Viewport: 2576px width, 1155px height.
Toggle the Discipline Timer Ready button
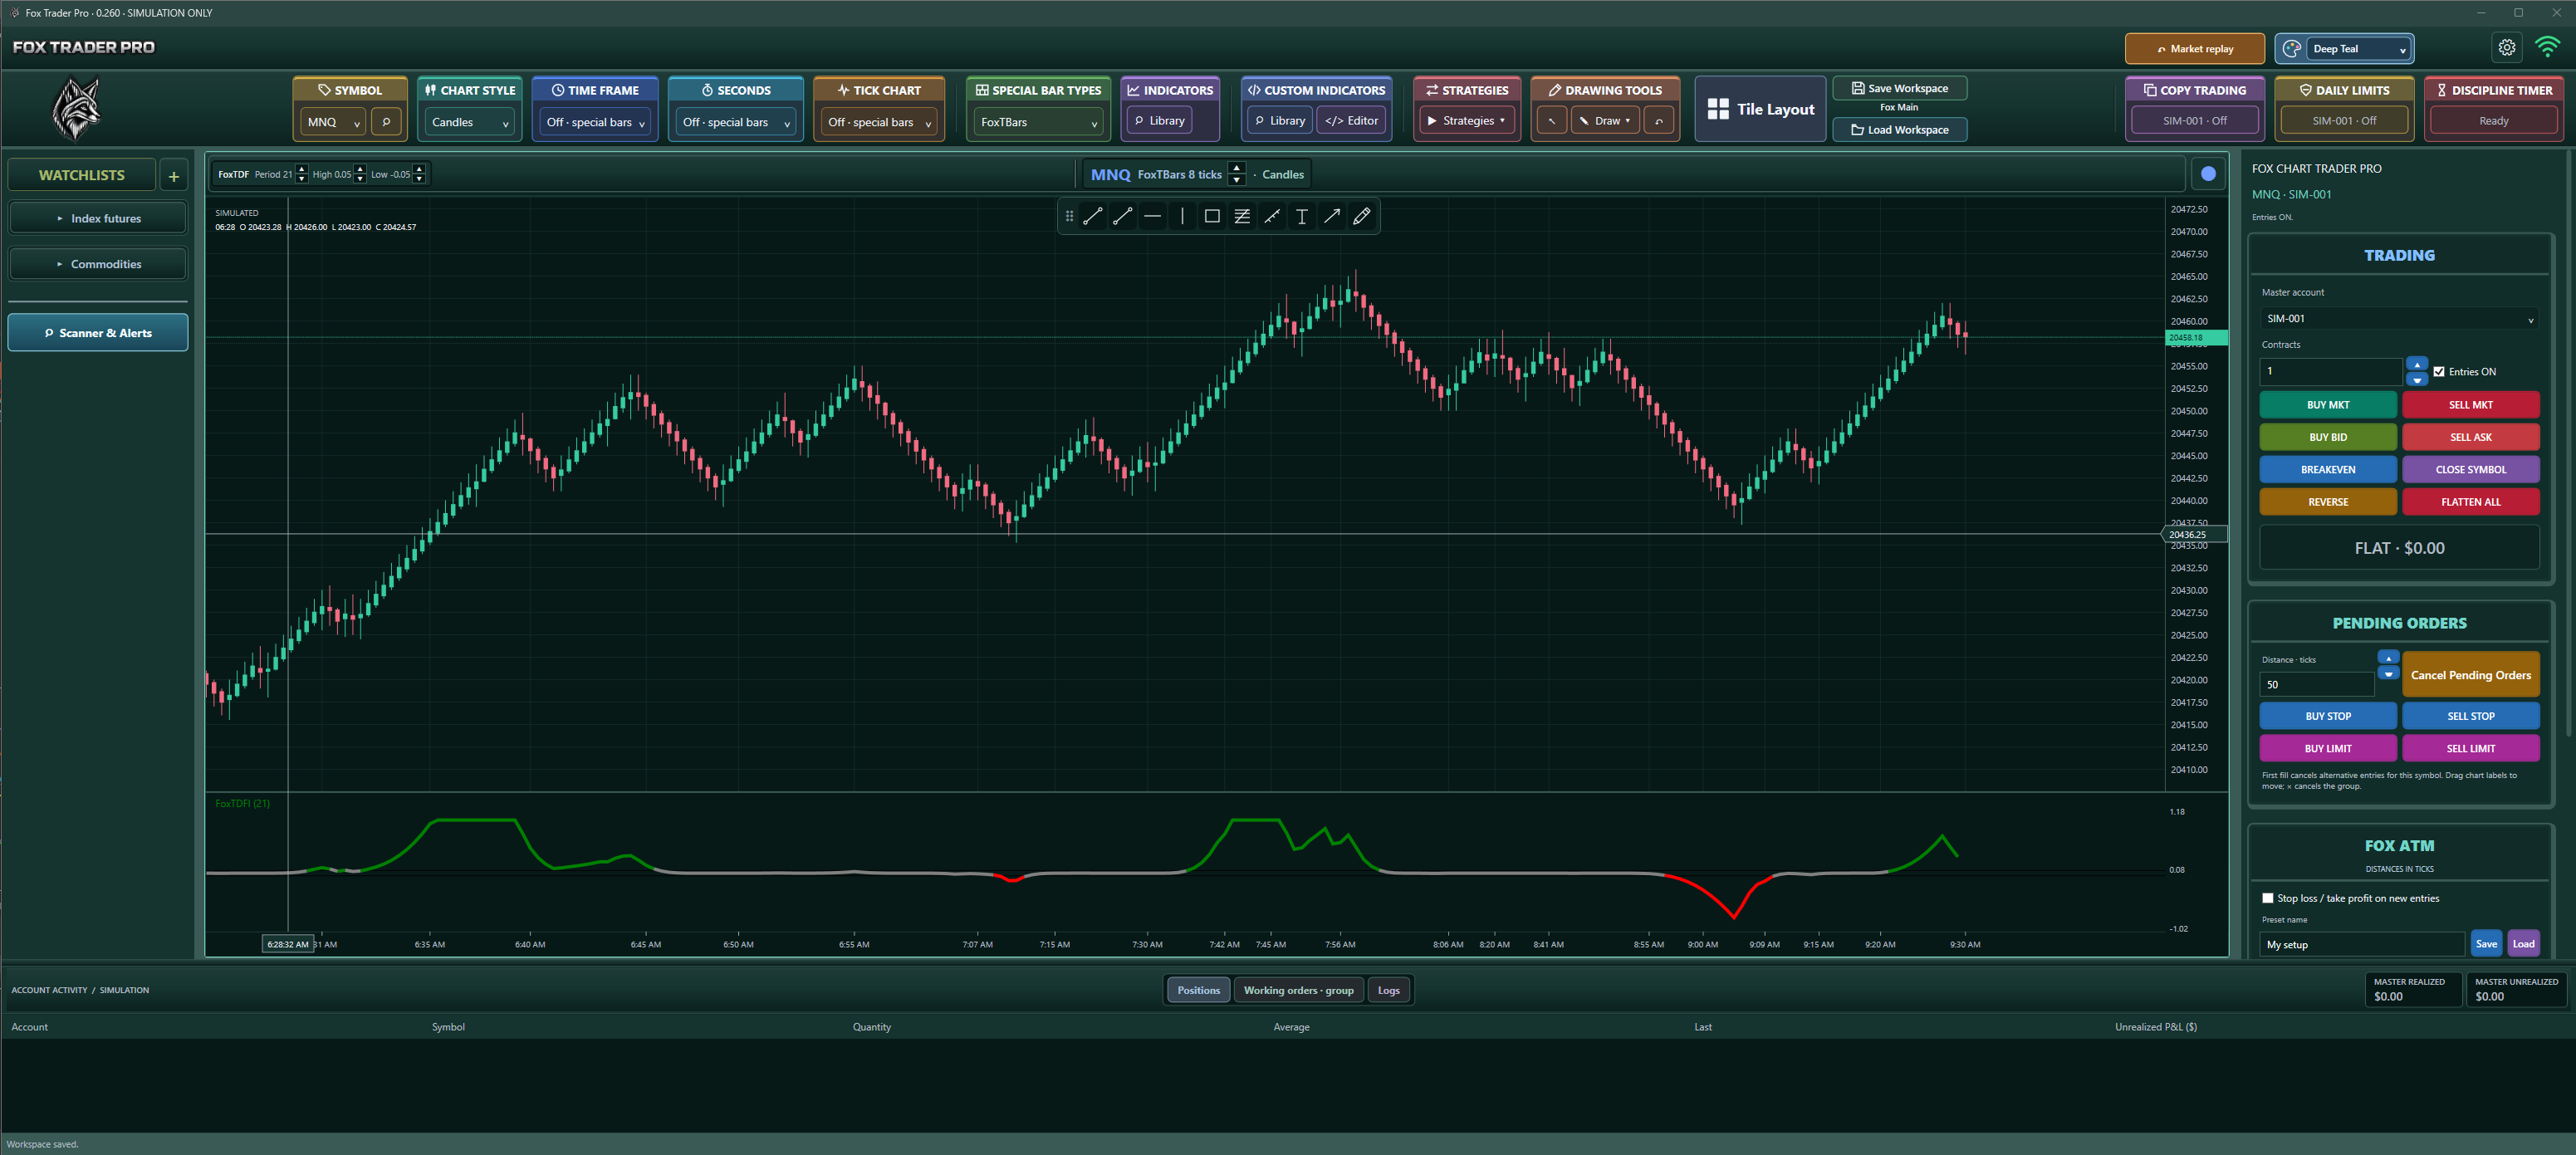pyautogui.click(x=2493, y=121)
